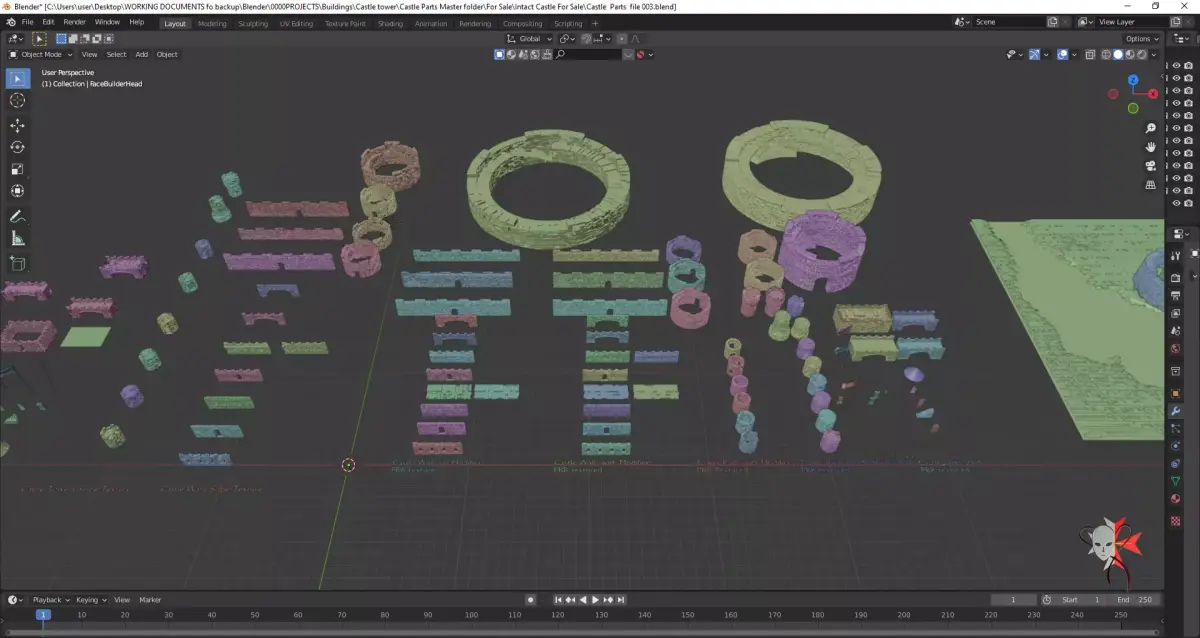The width and height of the screenshot is (1200, 638).
Task: Expand the viewport shading options arrow
Action: (1154, 55)
